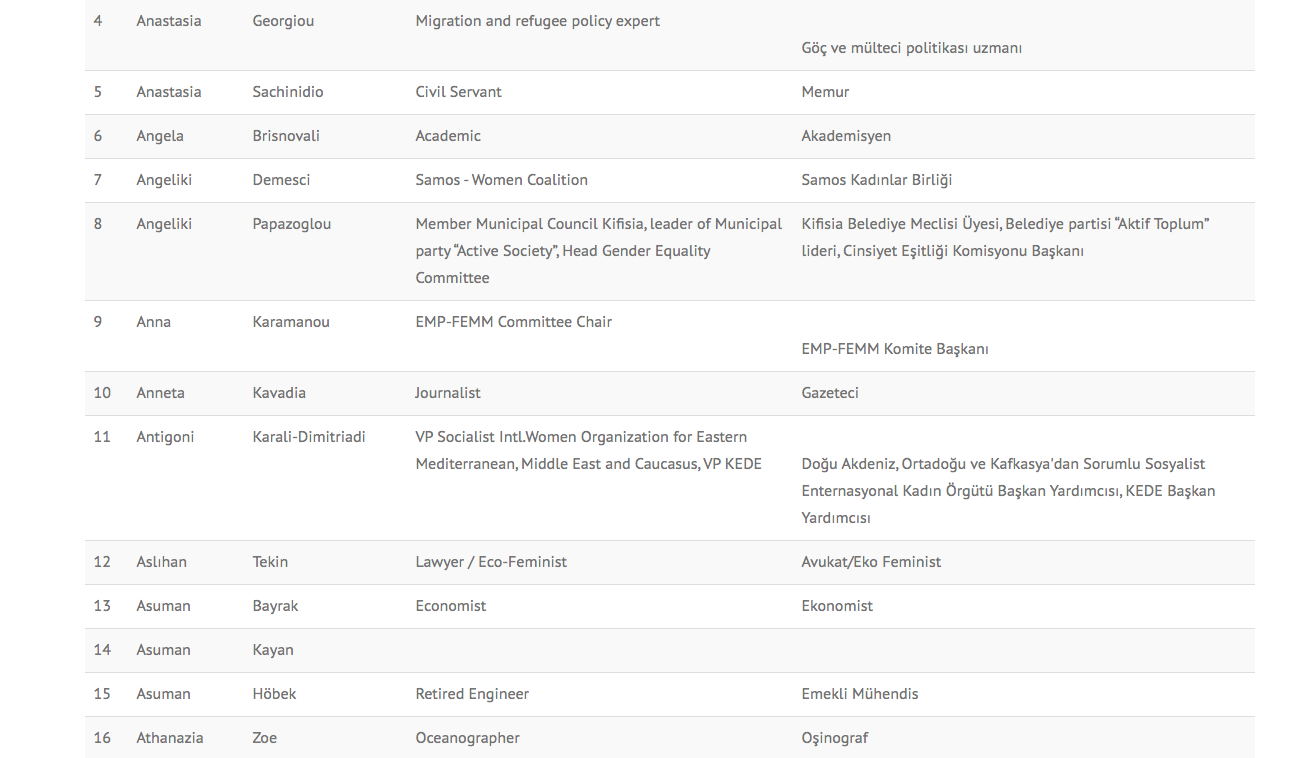Image resolution: width=1302 pixels, height=758 pixels.
Task: Click 'Migration and refugee policy expert' text
Action: [x=537, y=21]
